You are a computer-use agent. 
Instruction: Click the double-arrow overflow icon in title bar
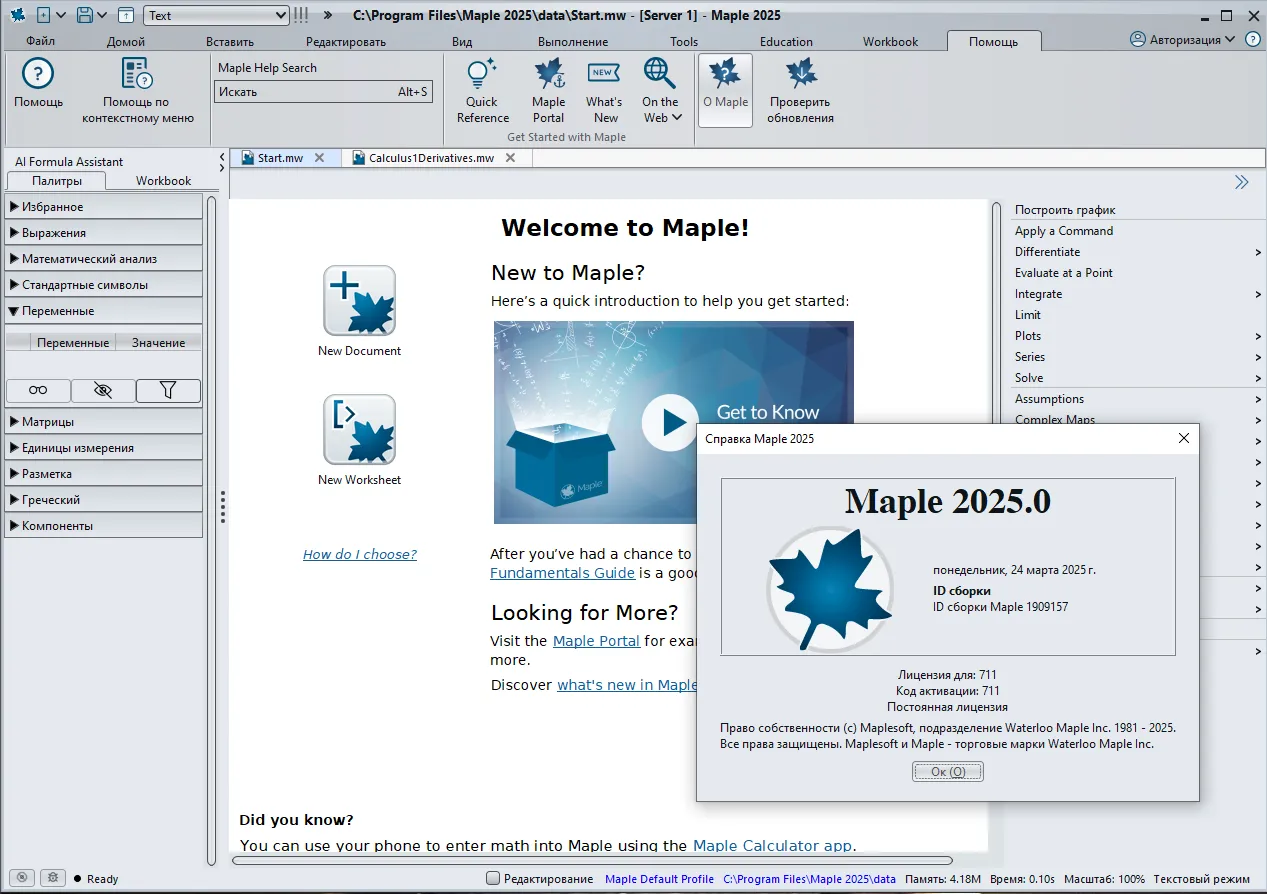(328, 15)
